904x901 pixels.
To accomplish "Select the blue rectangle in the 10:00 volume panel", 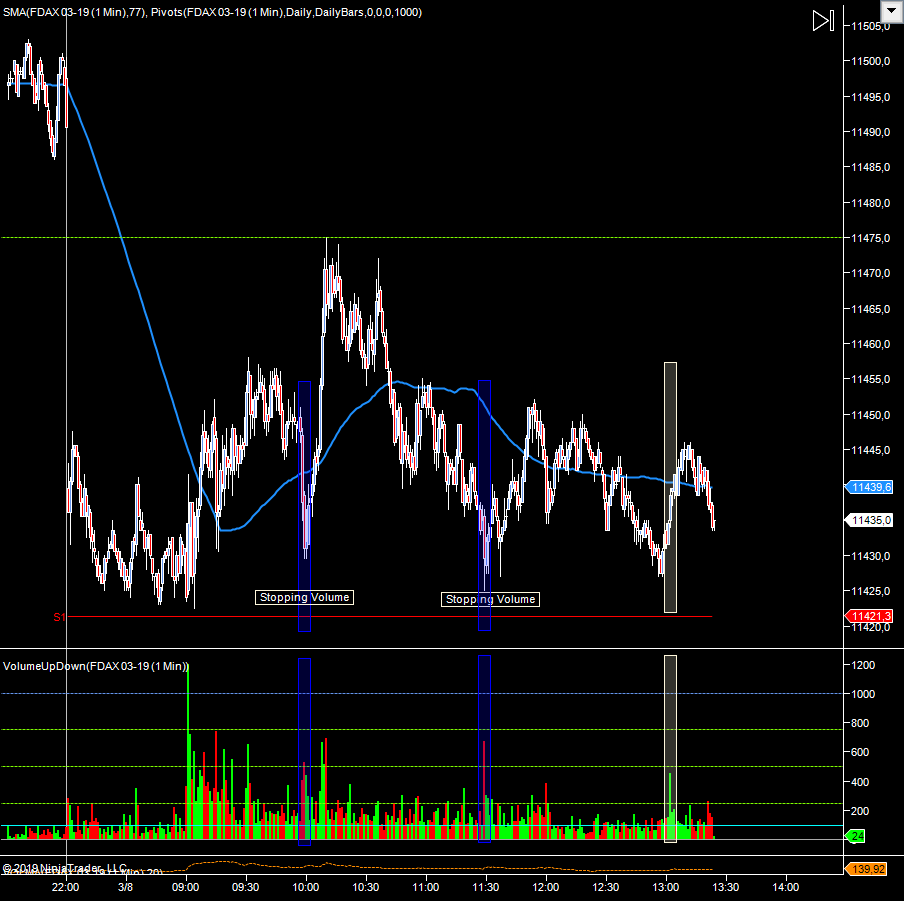I will click(304, 750).
